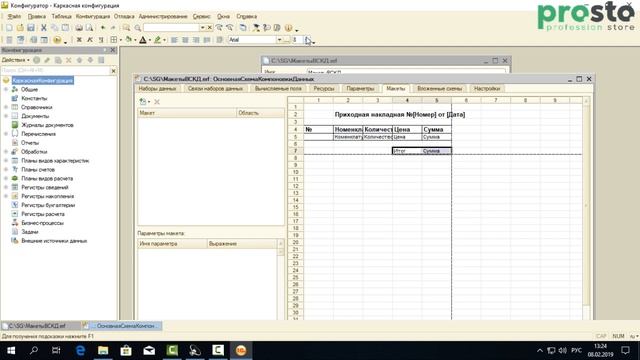The image size is (640, 360).
Task: Expand Регистры сведений tree node
Action: click(6, 187)
